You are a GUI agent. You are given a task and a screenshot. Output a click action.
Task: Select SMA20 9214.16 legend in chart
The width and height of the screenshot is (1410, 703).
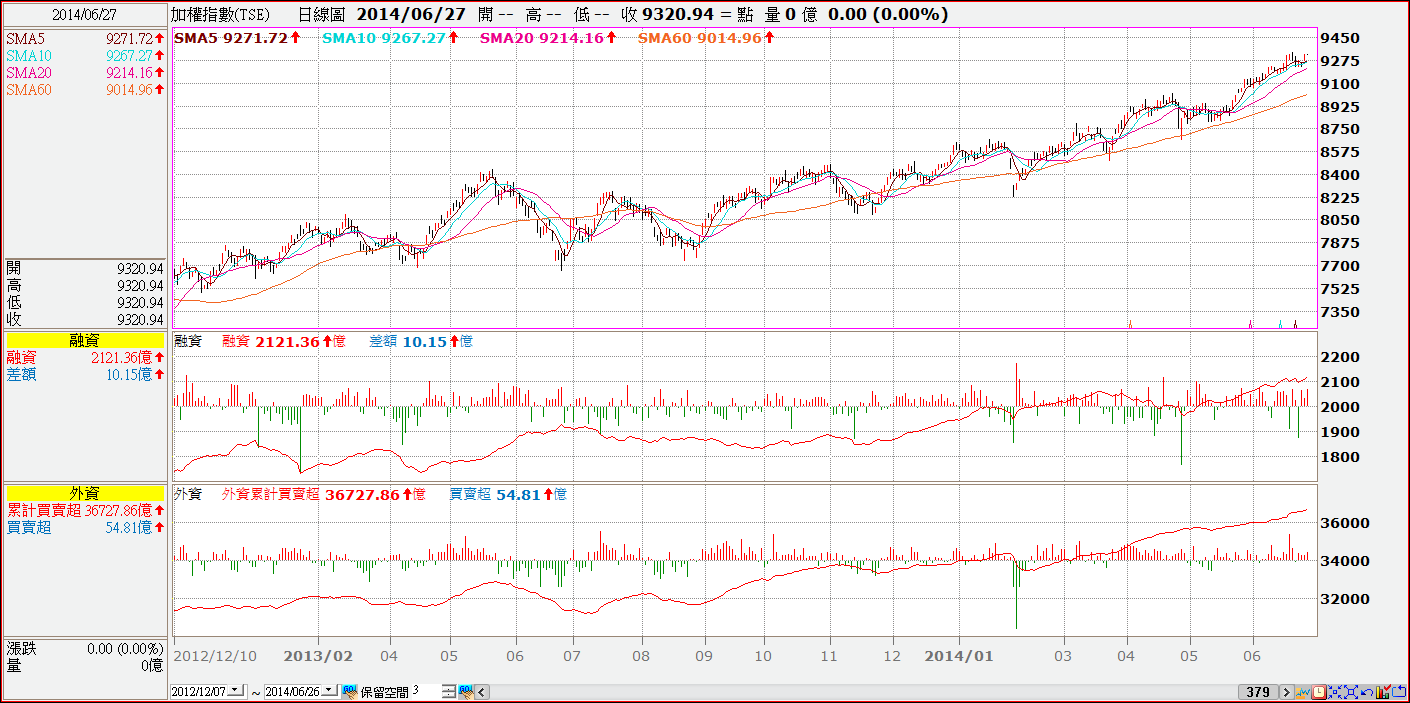pos(548,38)
